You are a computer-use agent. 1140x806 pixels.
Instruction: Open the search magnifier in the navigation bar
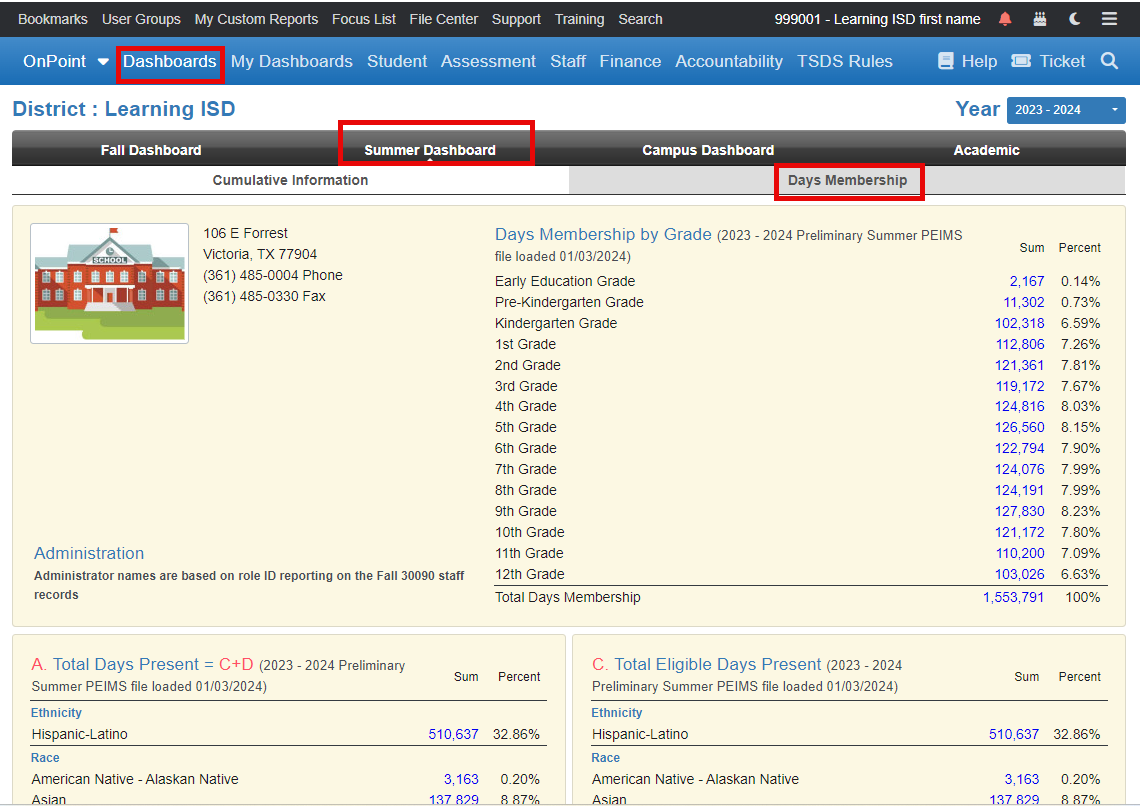coord(1109,61)
